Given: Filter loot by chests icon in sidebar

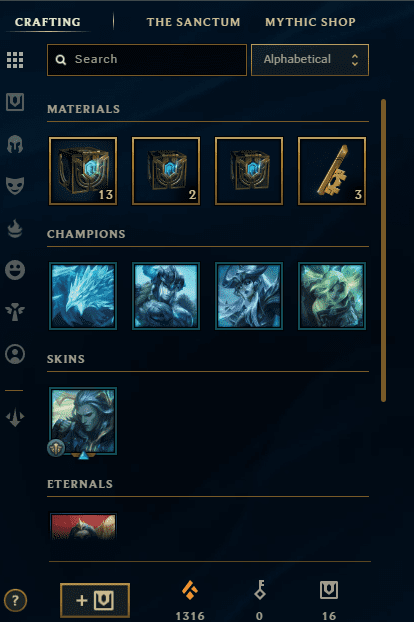Looking at the screenshot, I should [15, 102].
